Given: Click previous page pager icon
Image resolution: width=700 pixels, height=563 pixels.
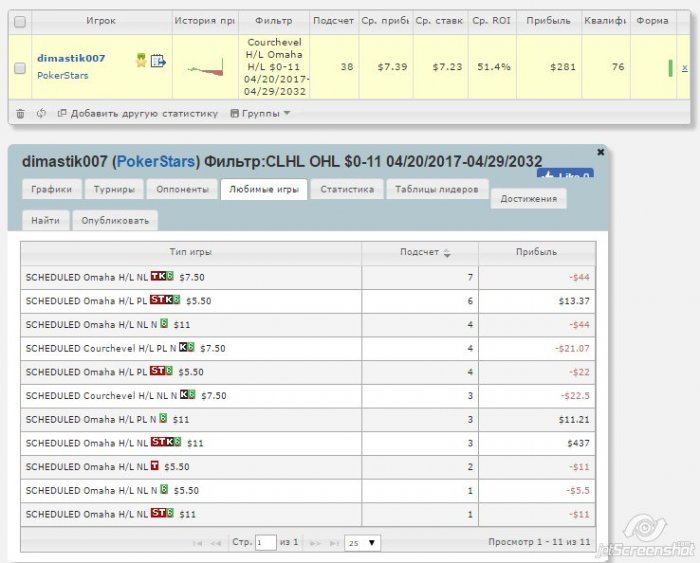Looking at the screenshot, I should [x=216, y=543].
